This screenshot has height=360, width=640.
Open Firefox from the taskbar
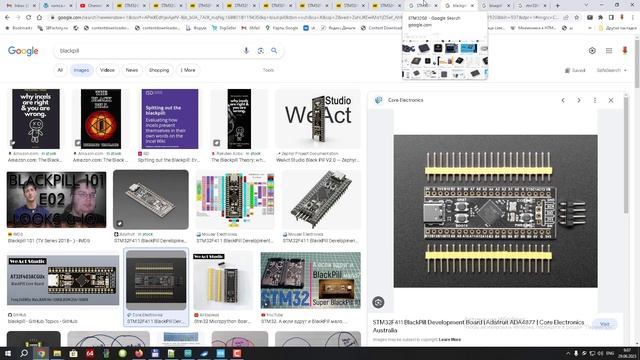(139, 353)
